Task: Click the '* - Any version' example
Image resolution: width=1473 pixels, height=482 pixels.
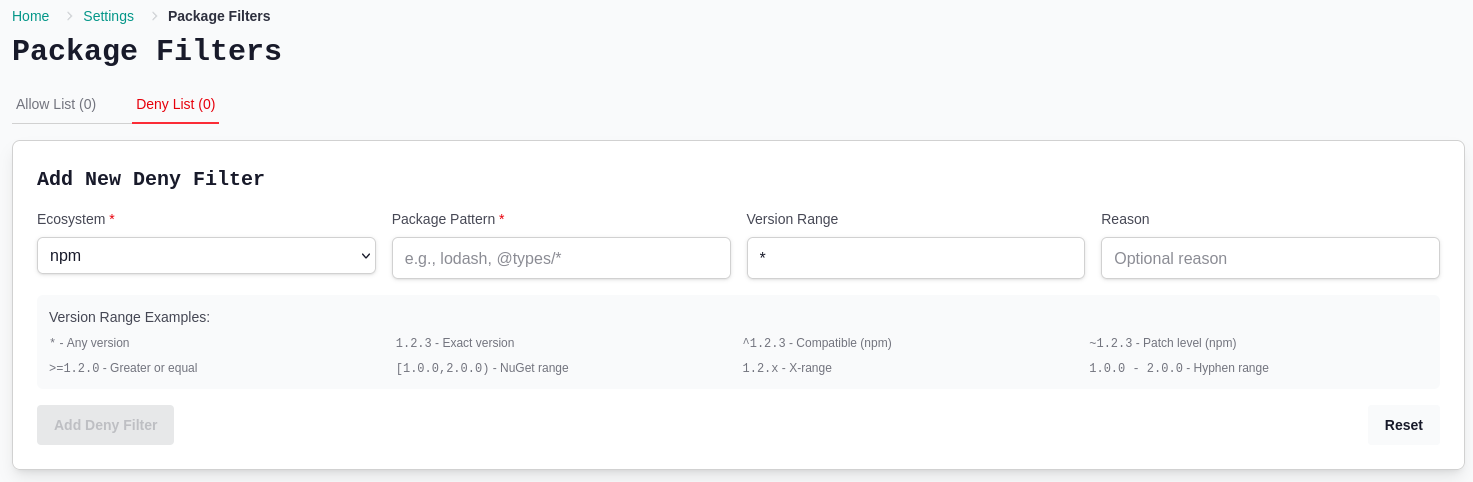Action: [x=89, y=343]
